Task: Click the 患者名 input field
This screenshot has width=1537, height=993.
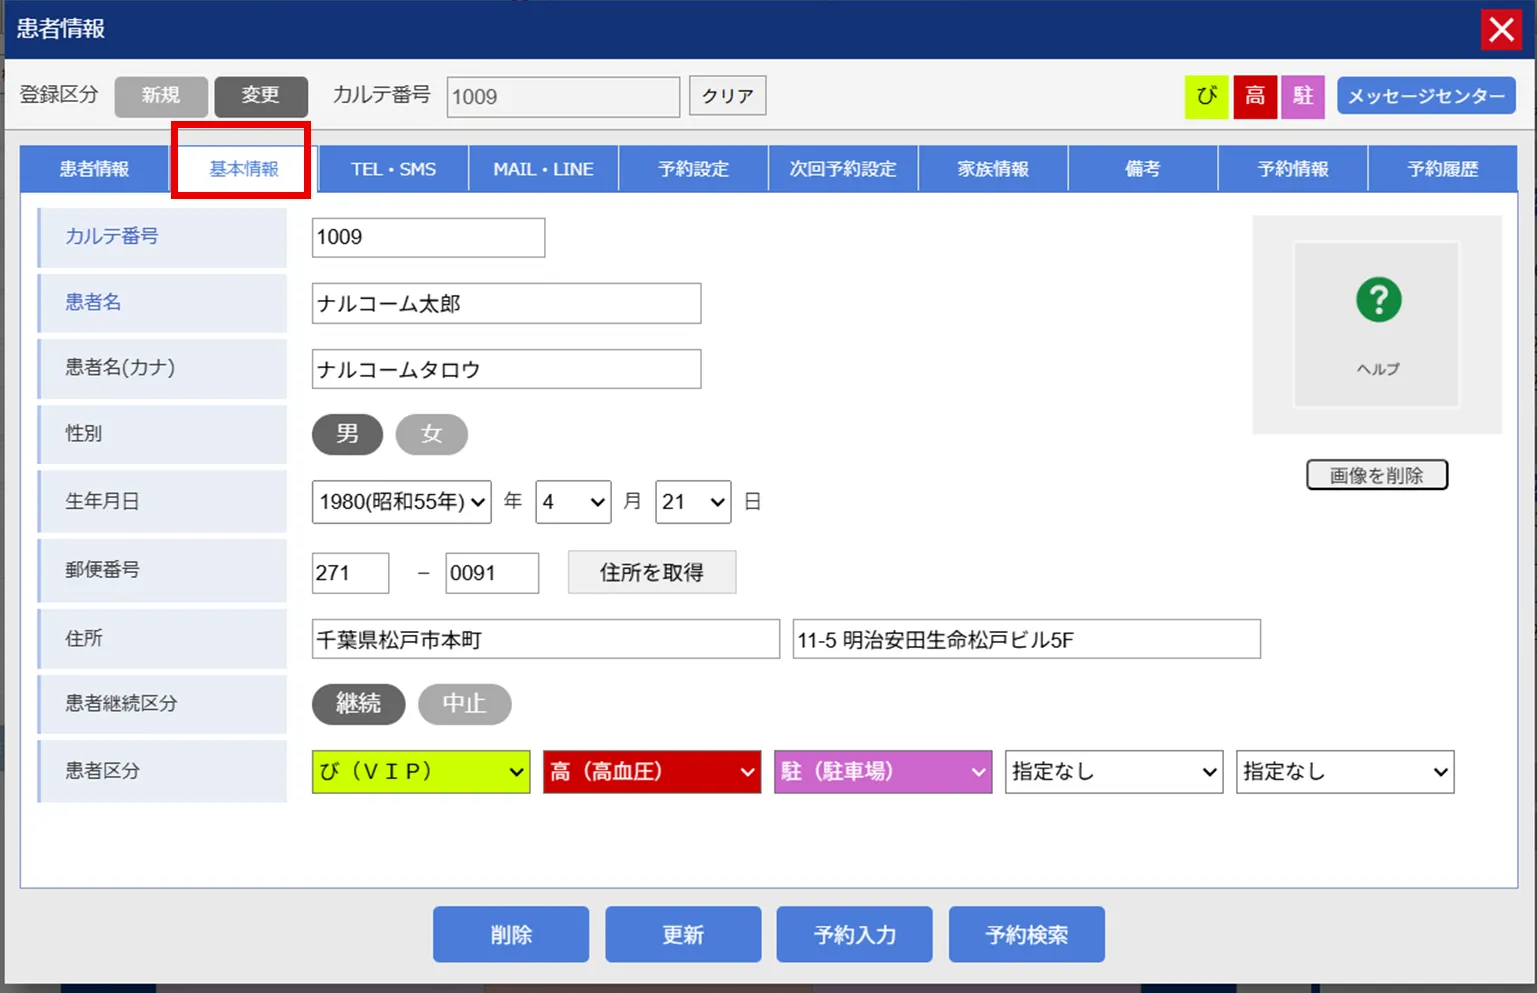Action: pos(506,304)
